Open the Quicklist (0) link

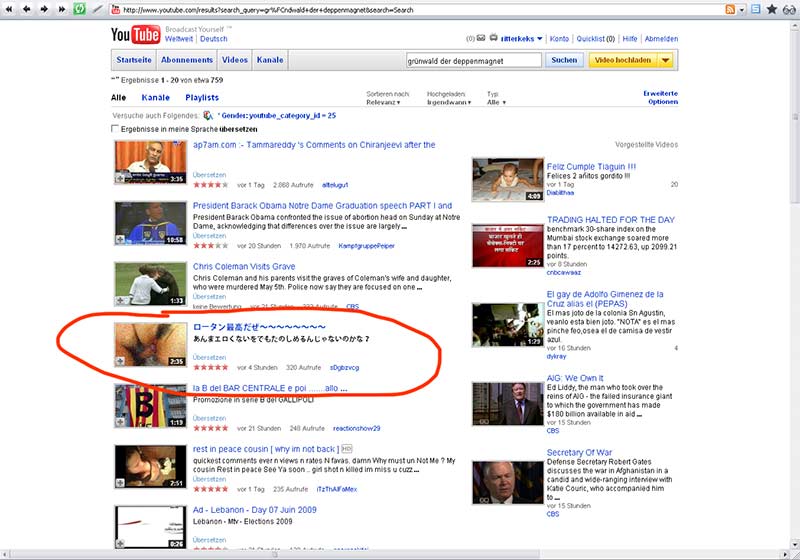596,39
